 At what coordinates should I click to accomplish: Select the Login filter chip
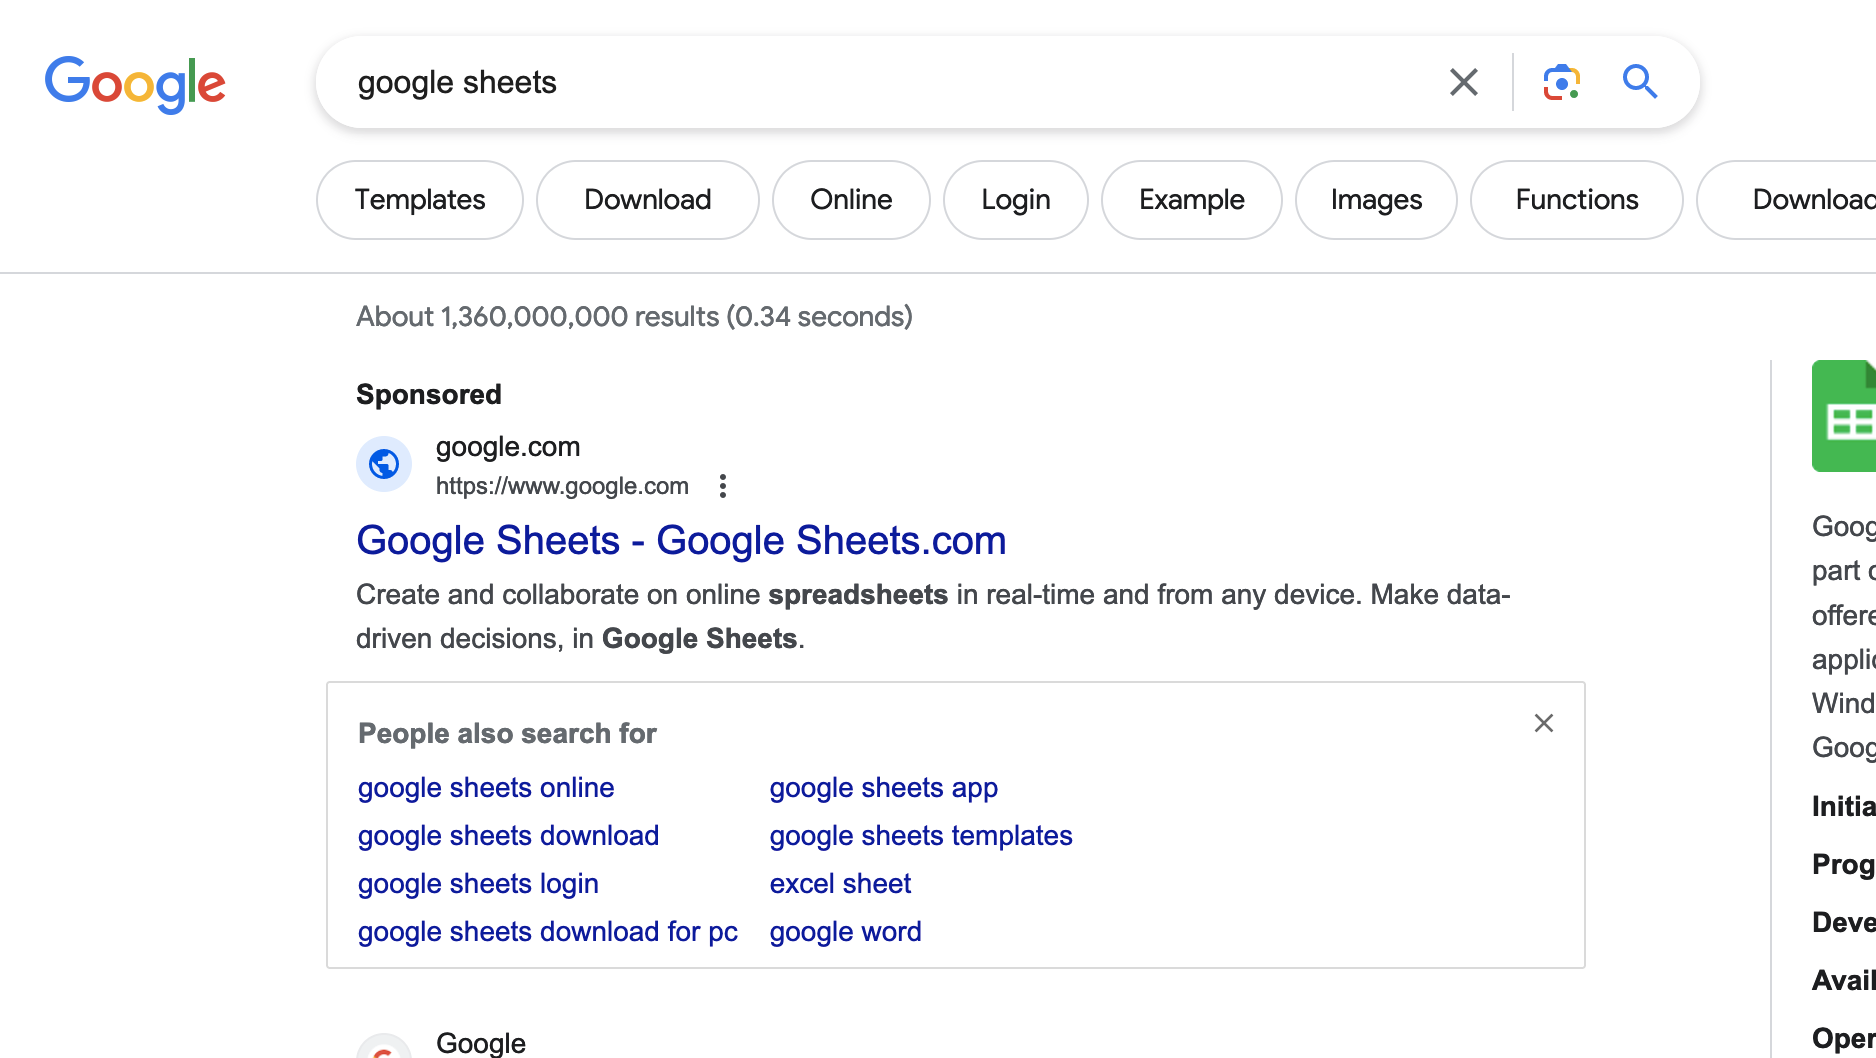pos(1016,200)
